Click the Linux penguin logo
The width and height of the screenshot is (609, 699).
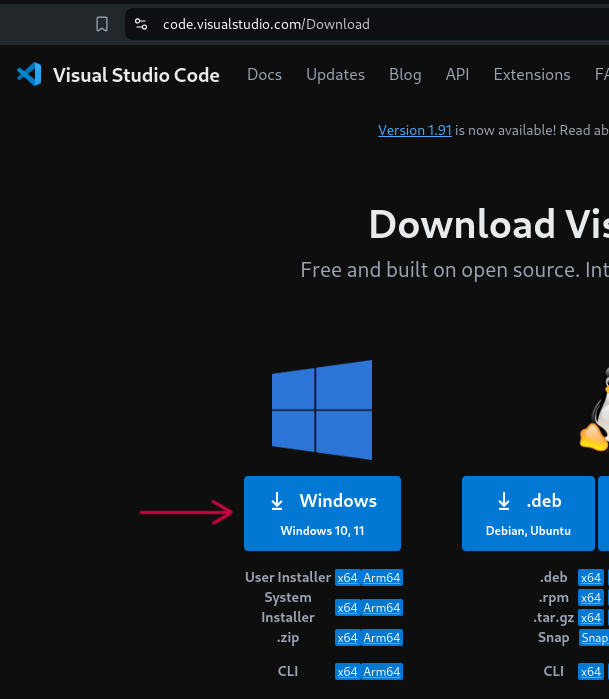point(595,408)
